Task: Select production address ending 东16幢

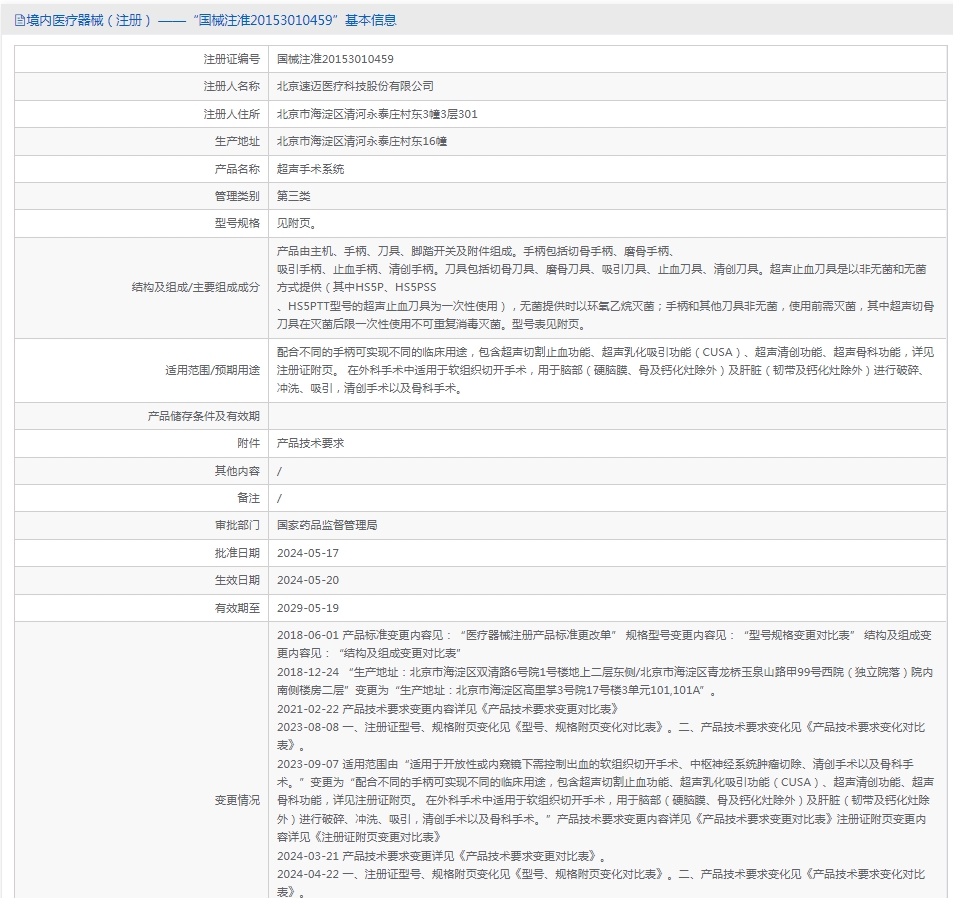Action: click(362, 141)
